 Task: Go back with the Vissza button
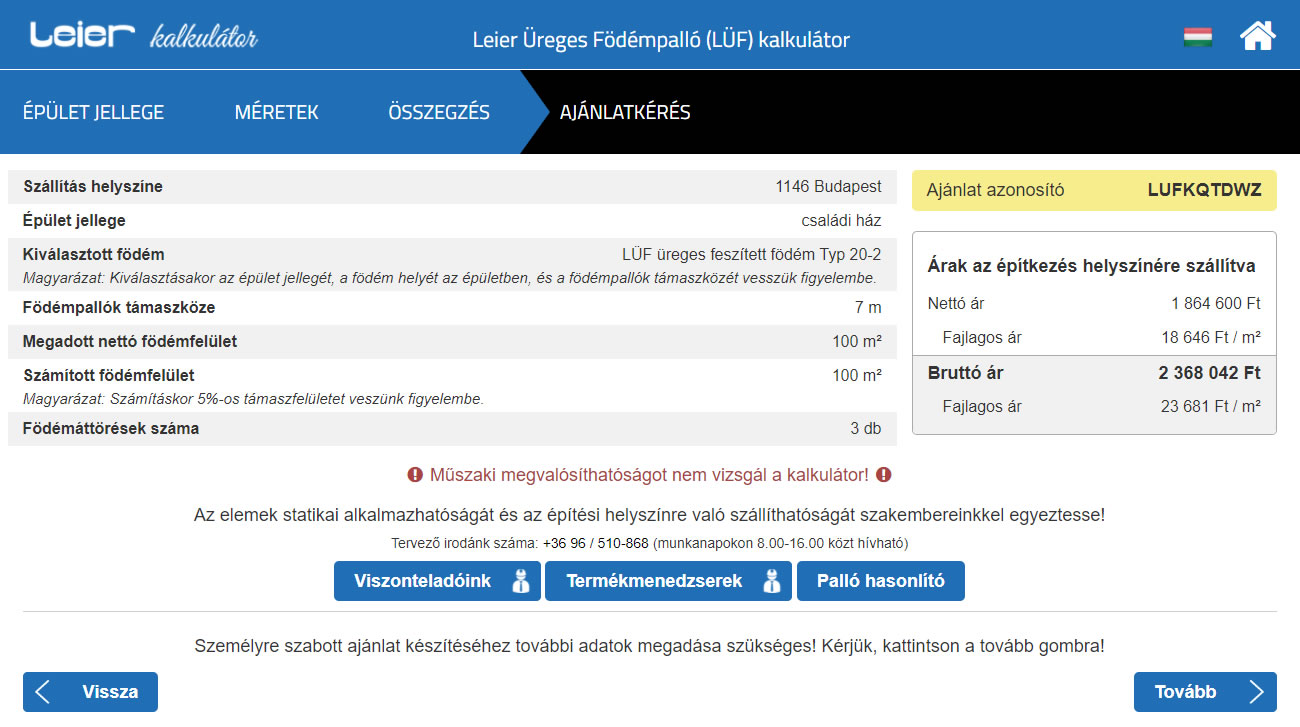(x=90, y=692)
